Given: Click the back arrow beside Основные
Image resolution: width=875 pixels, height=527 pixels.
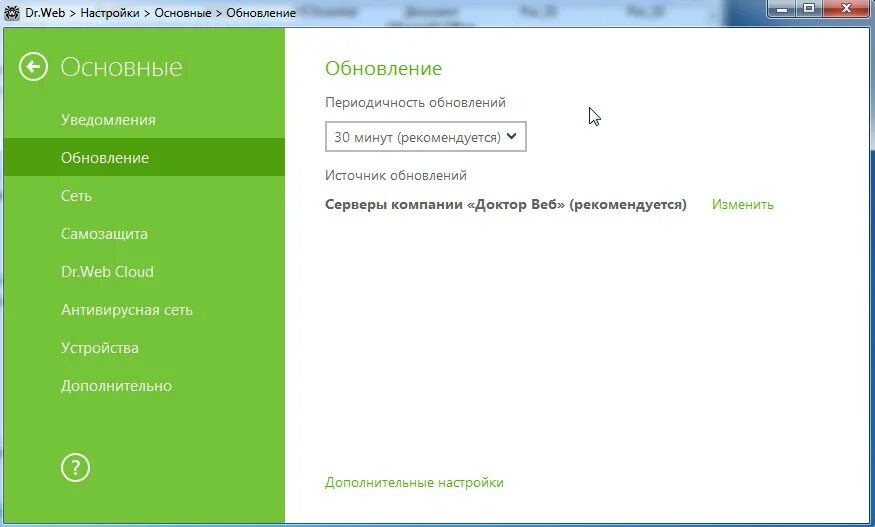Looking at the screenshot, I should coord(33,67).
